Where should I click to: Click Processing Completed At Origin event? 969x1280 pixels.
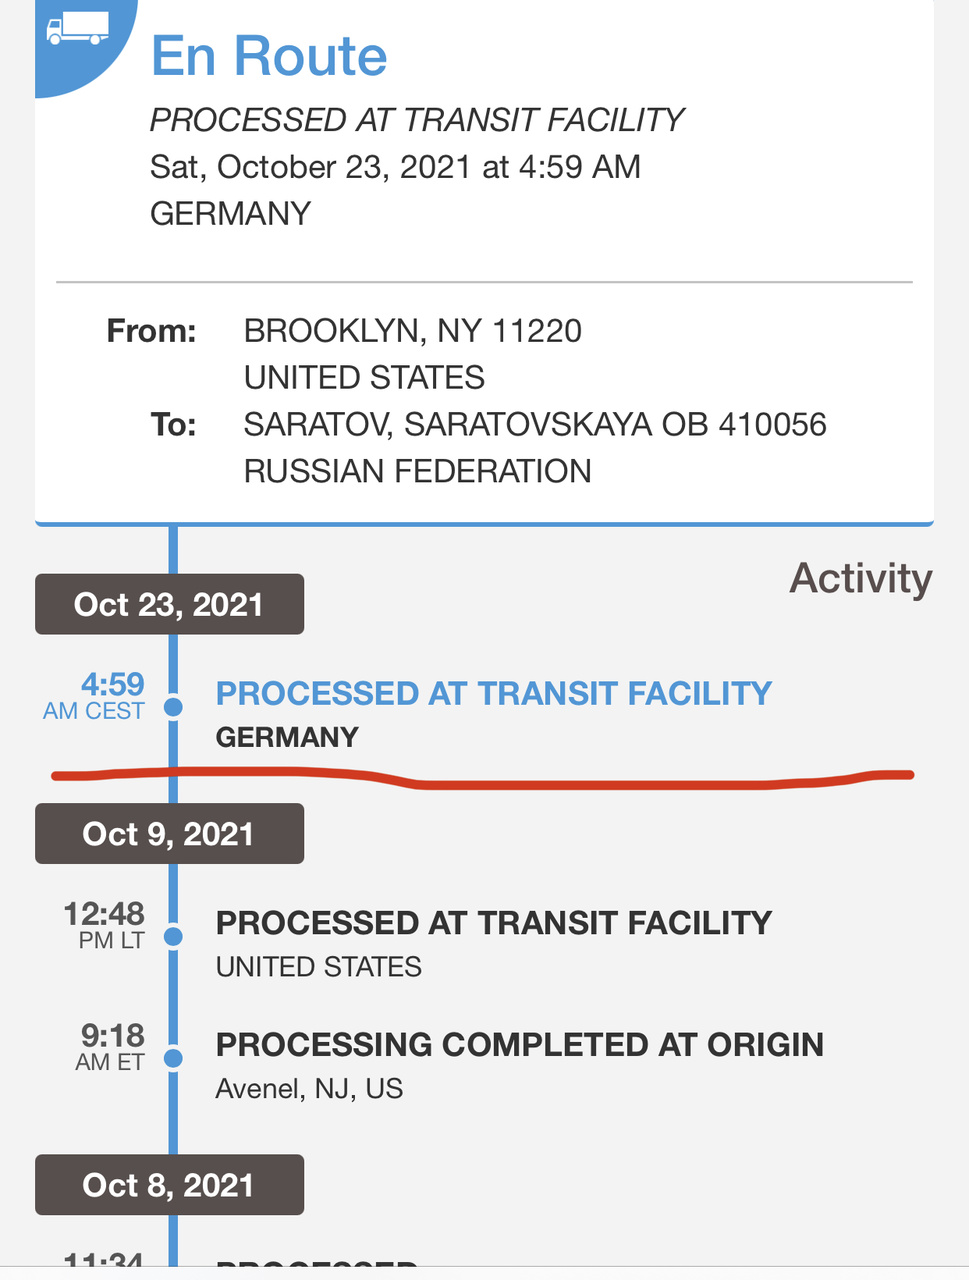point(519,1045)
